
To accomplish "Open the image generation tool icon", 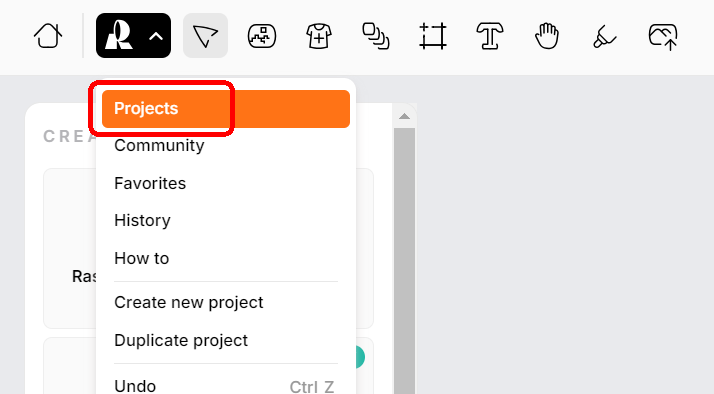I will [x=262, y=36].
